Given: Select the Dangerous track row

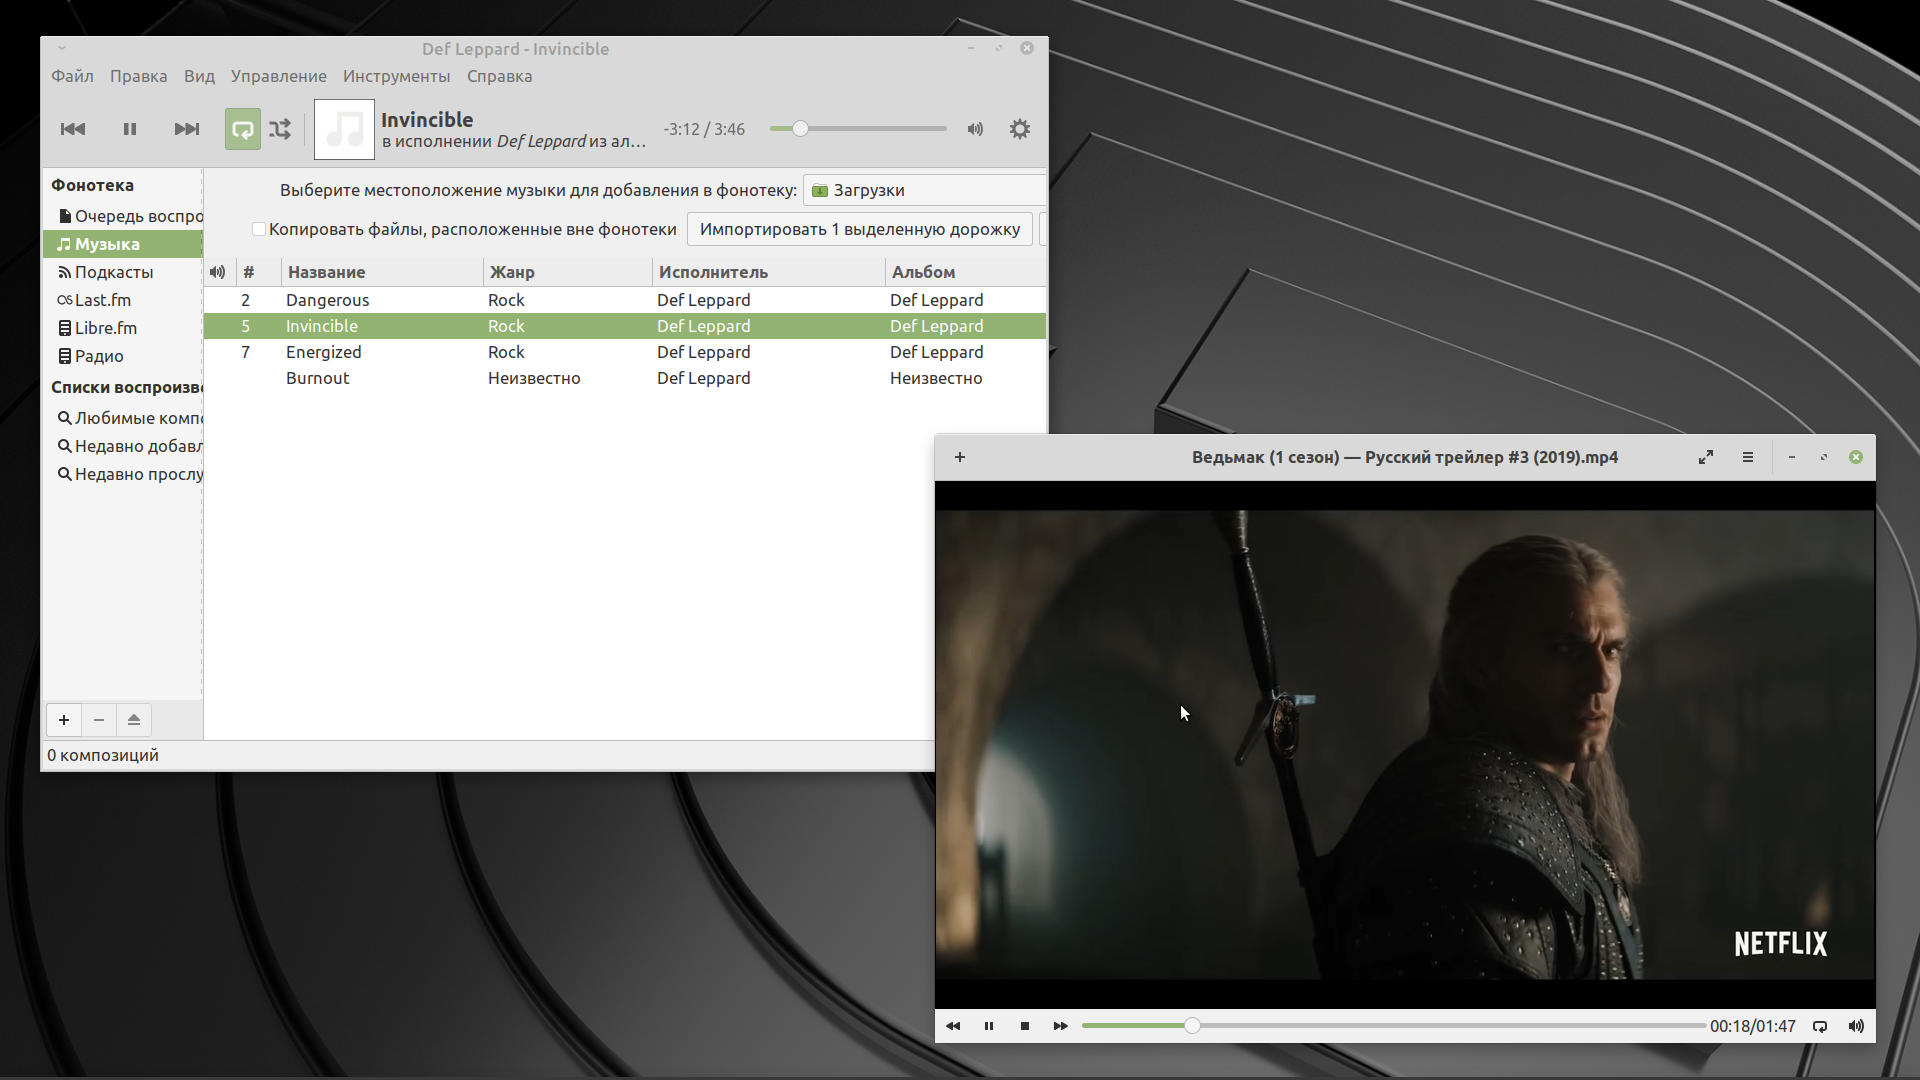Looking at the screenshot, I should [625, 300].
